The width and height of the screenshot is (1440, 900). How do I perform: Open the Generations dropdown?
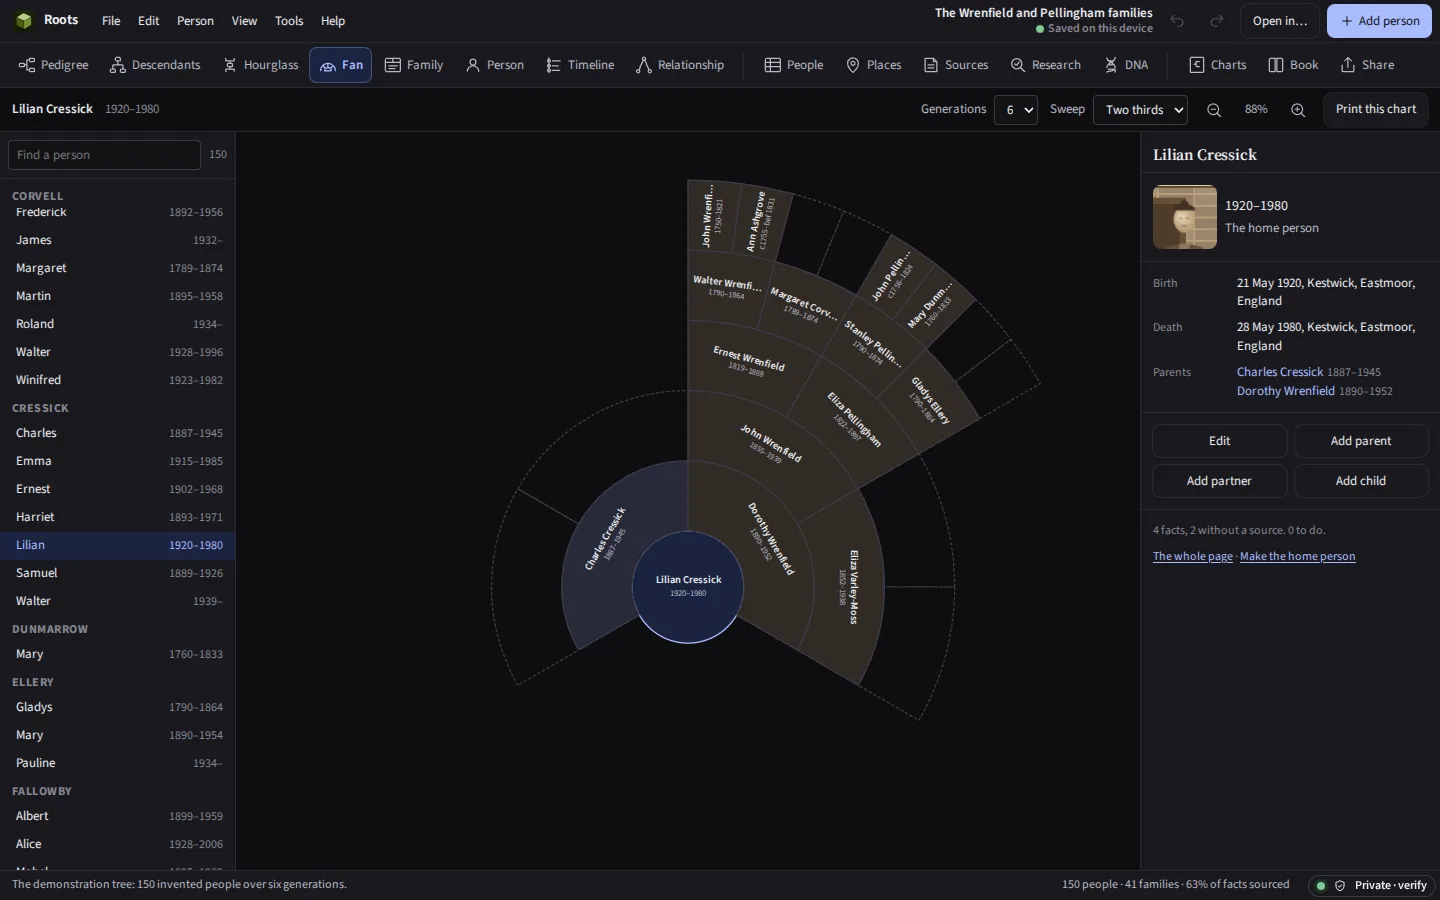(x=1015, y=110)
